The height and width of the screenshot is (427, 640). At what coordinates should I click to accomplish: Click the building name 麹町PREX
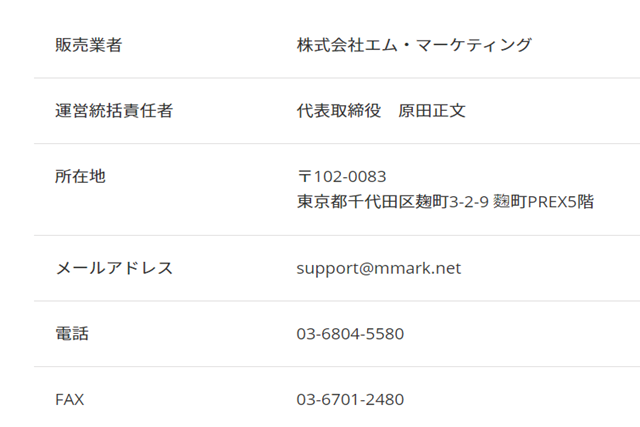[x=530, y=202]
